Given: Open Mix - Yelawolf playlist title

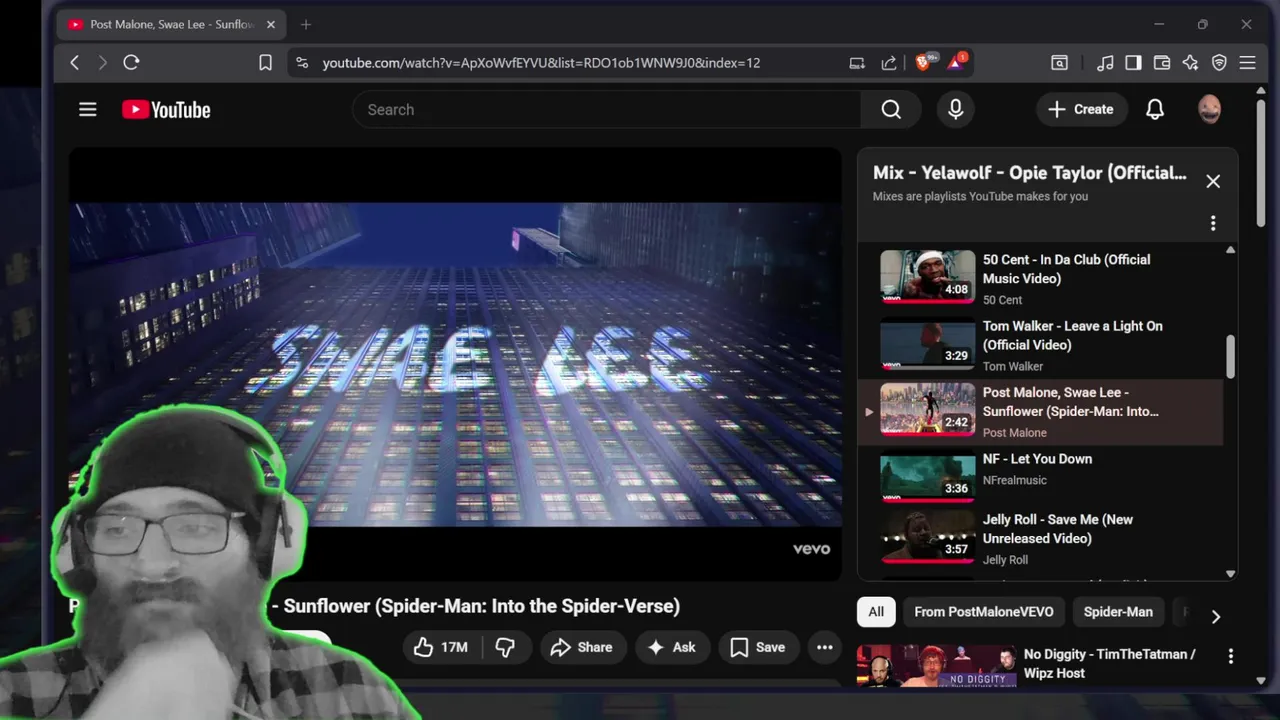Looking at the screenshot, I should (x=1030, y=173).
